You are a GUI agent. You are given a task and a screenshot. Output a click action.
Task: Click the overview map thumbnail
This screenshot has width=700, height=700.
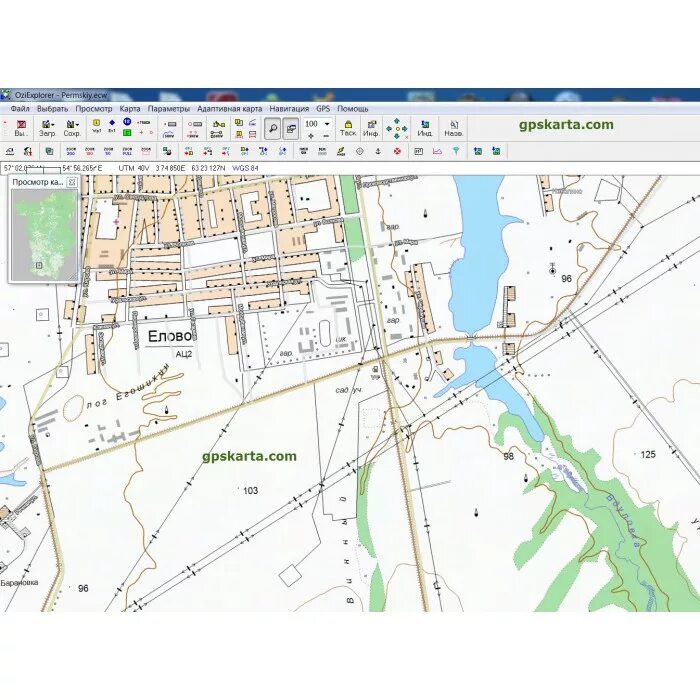(44, 235)
